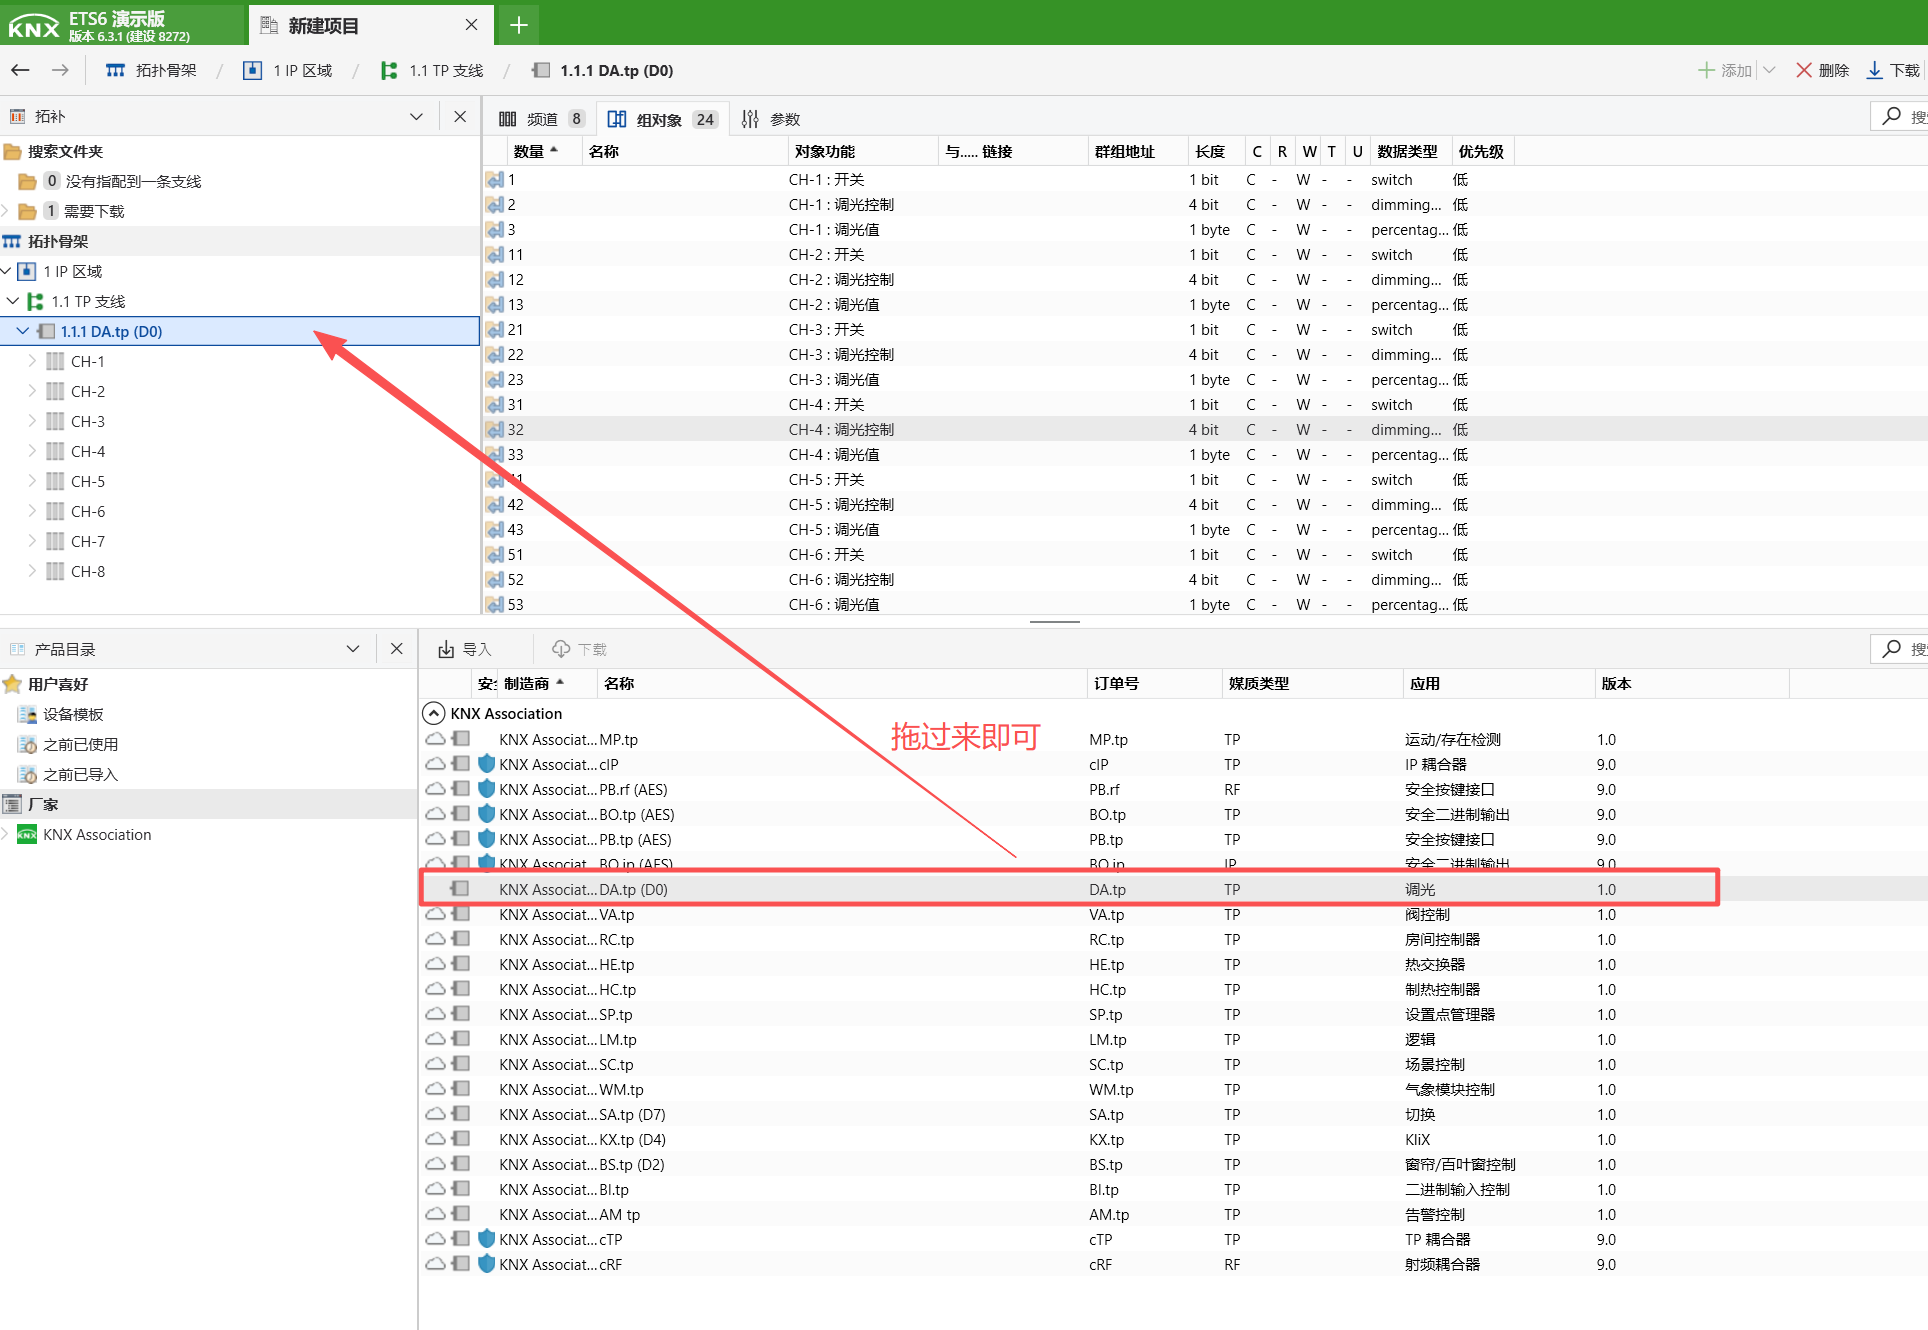Collapse the 1.1 TP 支线 tree node
Image resolution: width=1928 pixels, height=1330 pixels.
(x=13, y=301)
